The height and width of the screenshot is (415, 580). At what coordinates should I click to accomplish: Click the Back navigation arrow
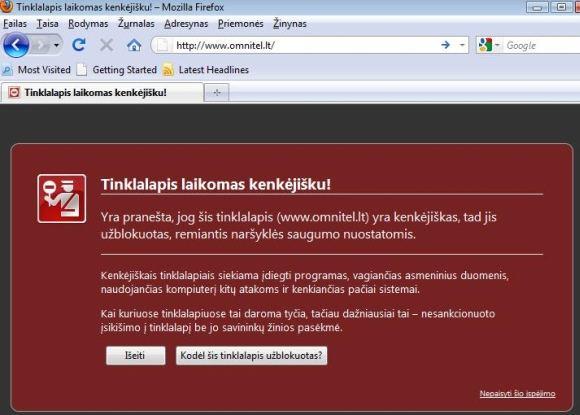16,45
